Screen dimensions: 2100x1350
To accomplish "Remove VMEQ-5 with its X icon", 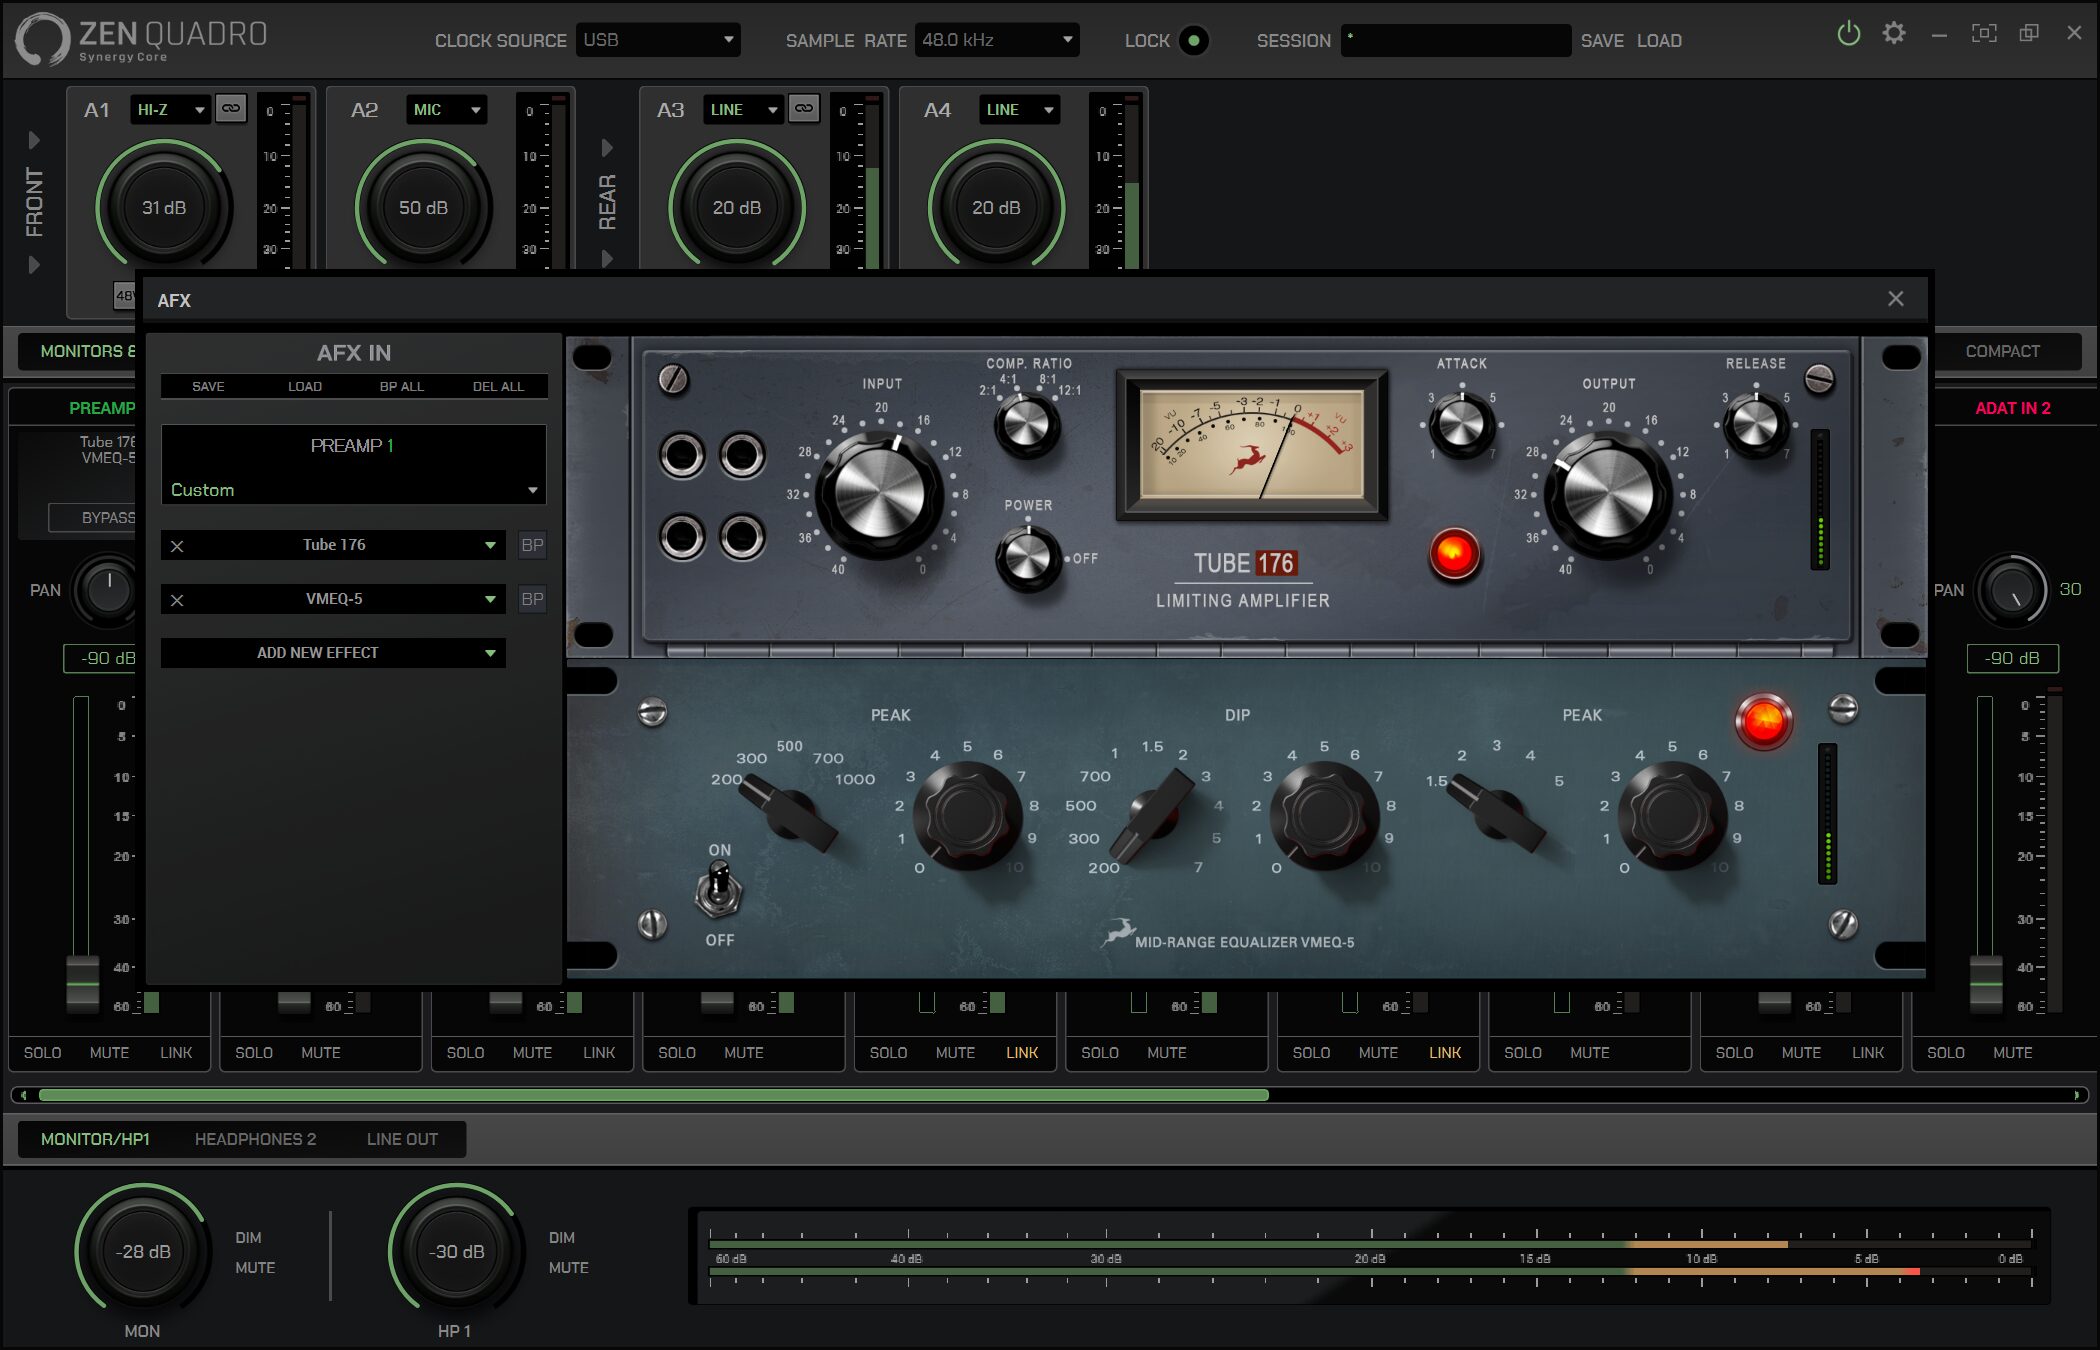I will (177, 600).
